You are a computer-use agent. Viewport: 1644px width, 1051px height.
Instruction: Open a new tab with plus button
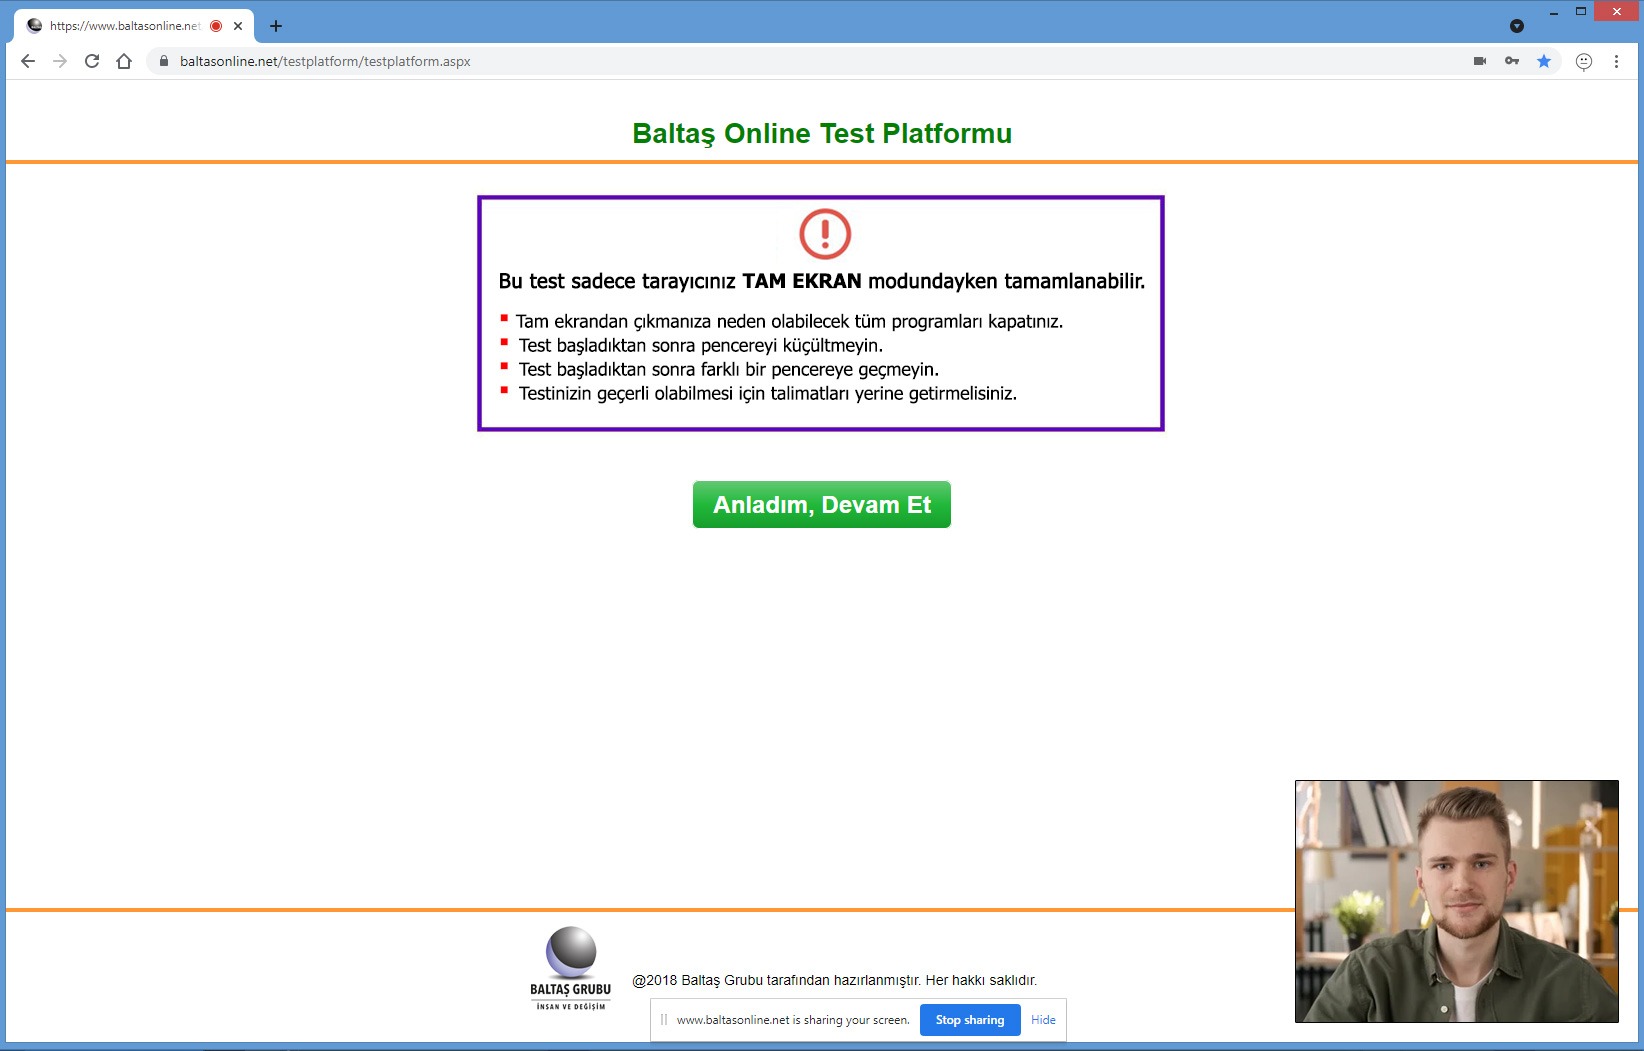click(x=276, y=26)
